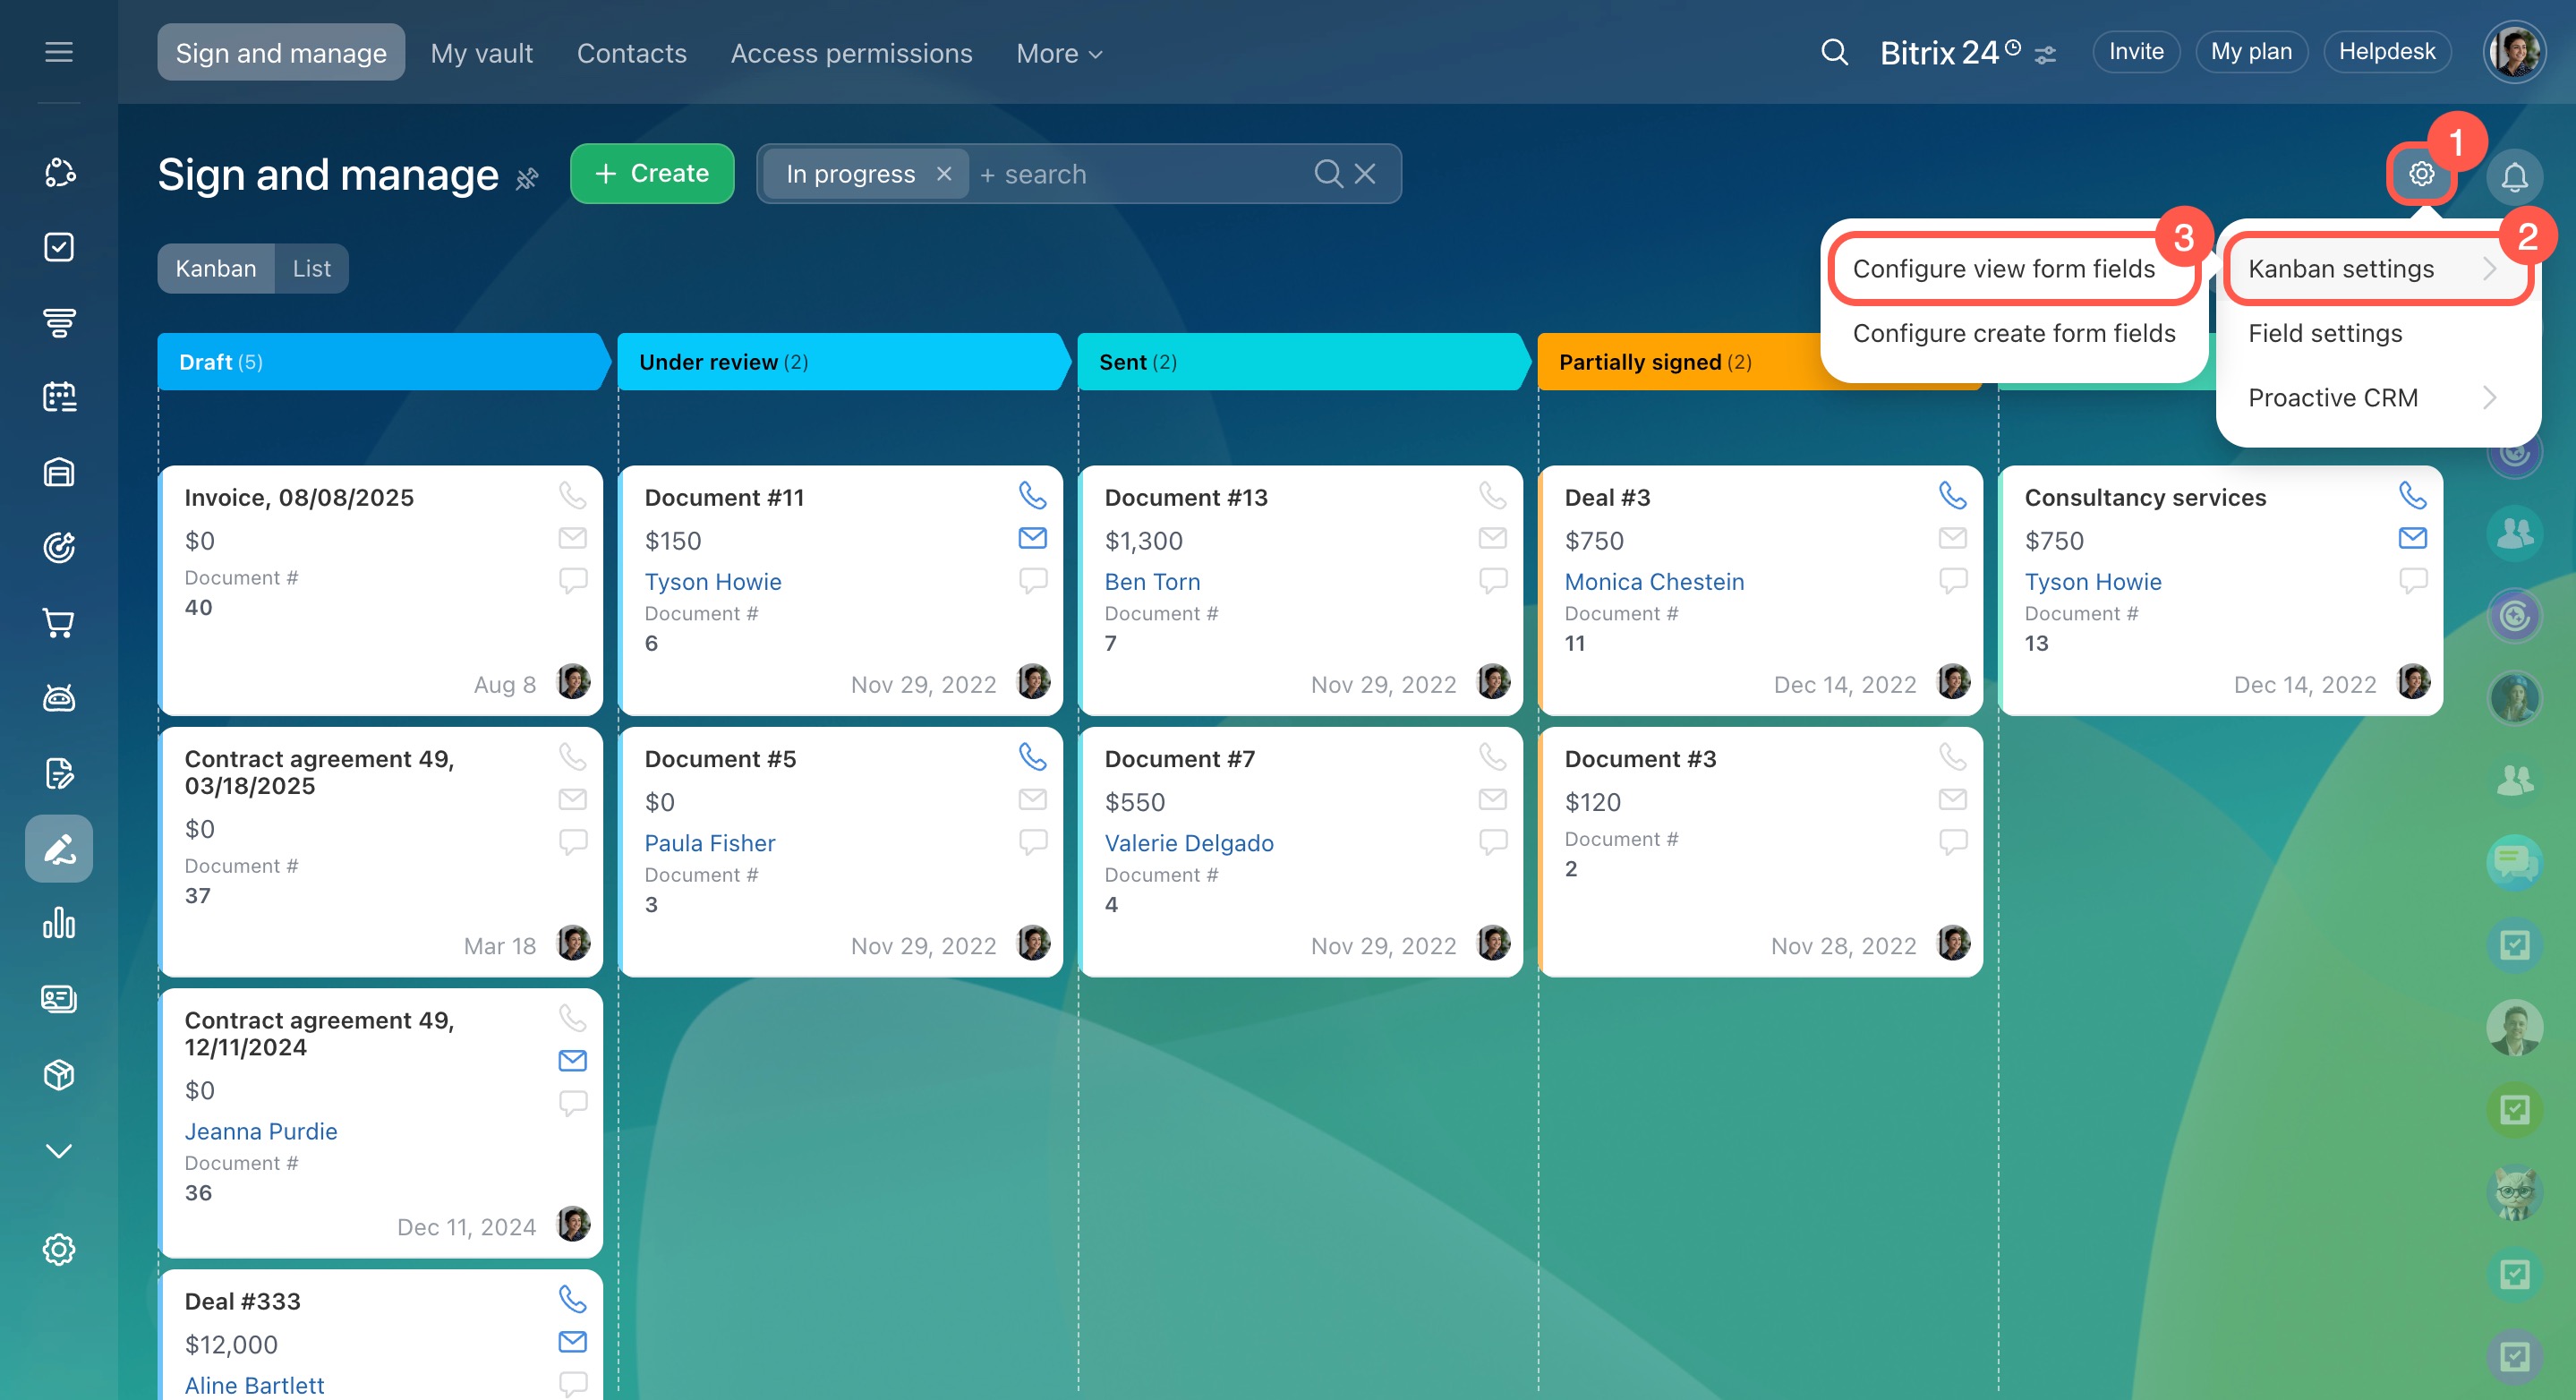2576x1400 pixels.
Task: Open the Deal #333 card title
Action: click(242, 1301)
